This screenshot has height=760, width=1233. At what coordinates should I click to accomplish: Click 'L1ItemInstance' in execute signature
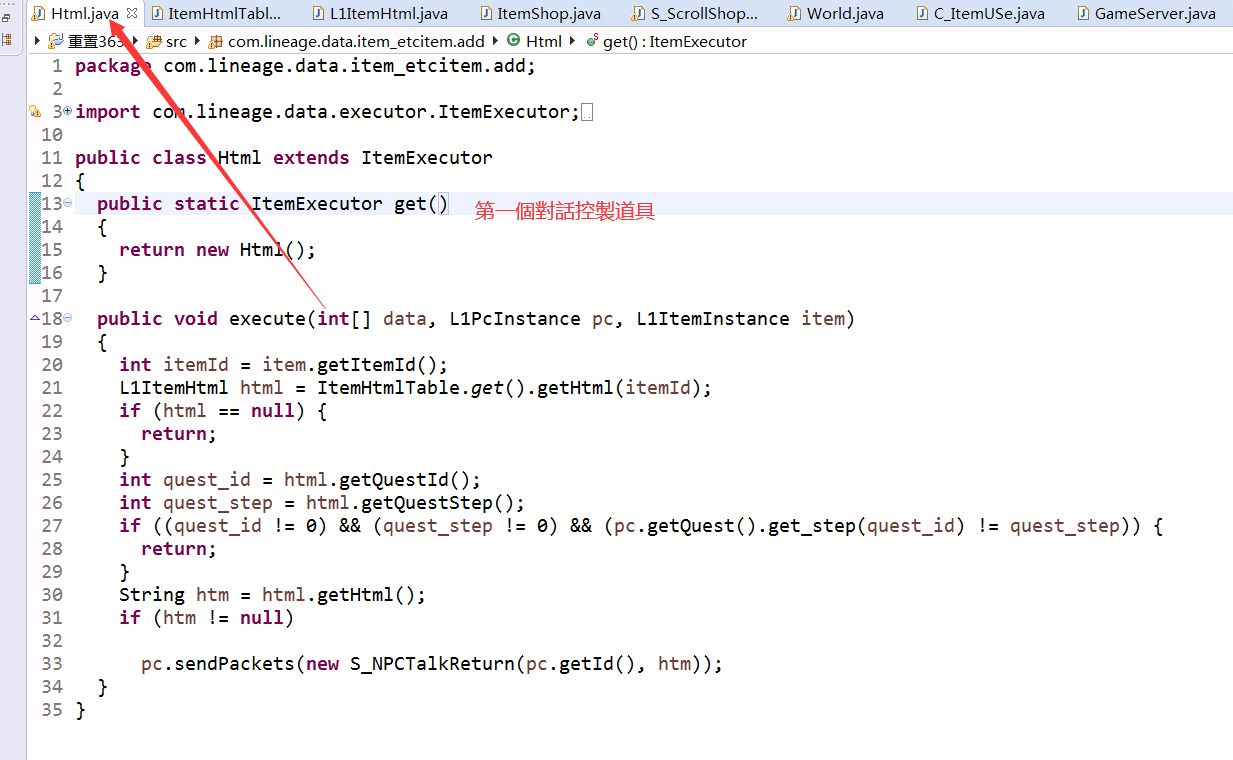click(713, 319)
